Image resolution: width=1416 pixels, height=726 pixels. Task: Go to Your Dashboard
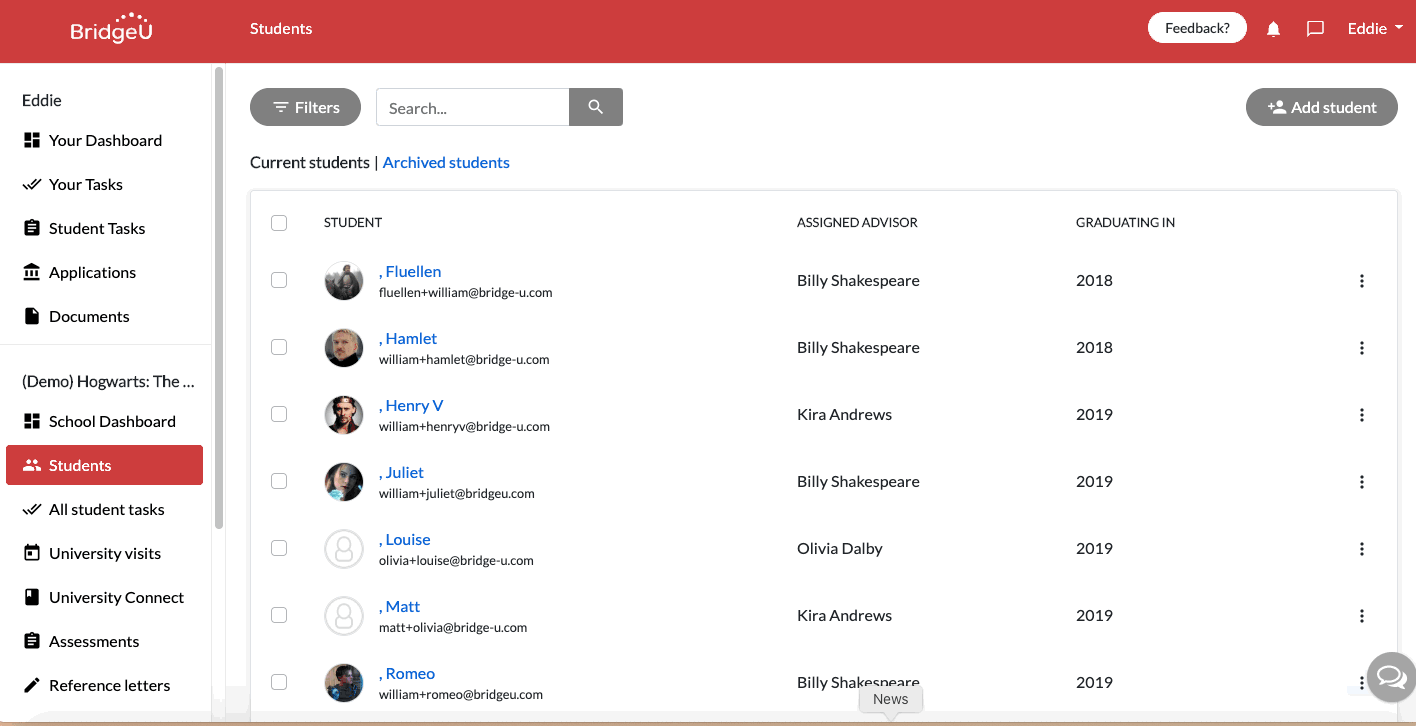click(x=105, y=140)
